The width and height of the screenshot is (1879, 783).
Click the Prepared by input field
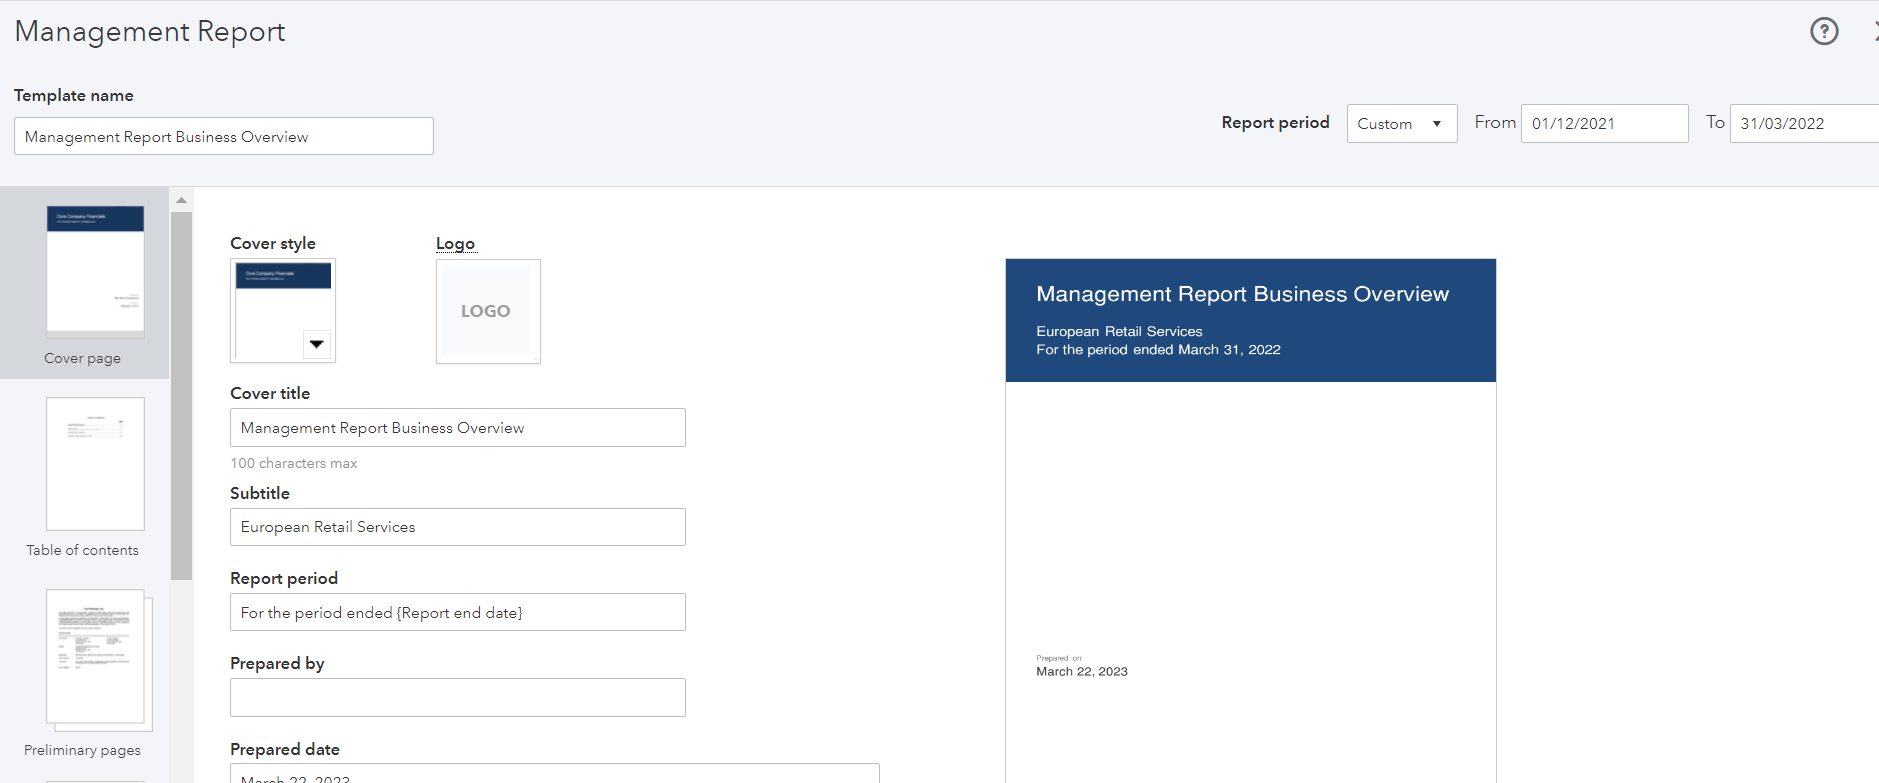(457, 698)
